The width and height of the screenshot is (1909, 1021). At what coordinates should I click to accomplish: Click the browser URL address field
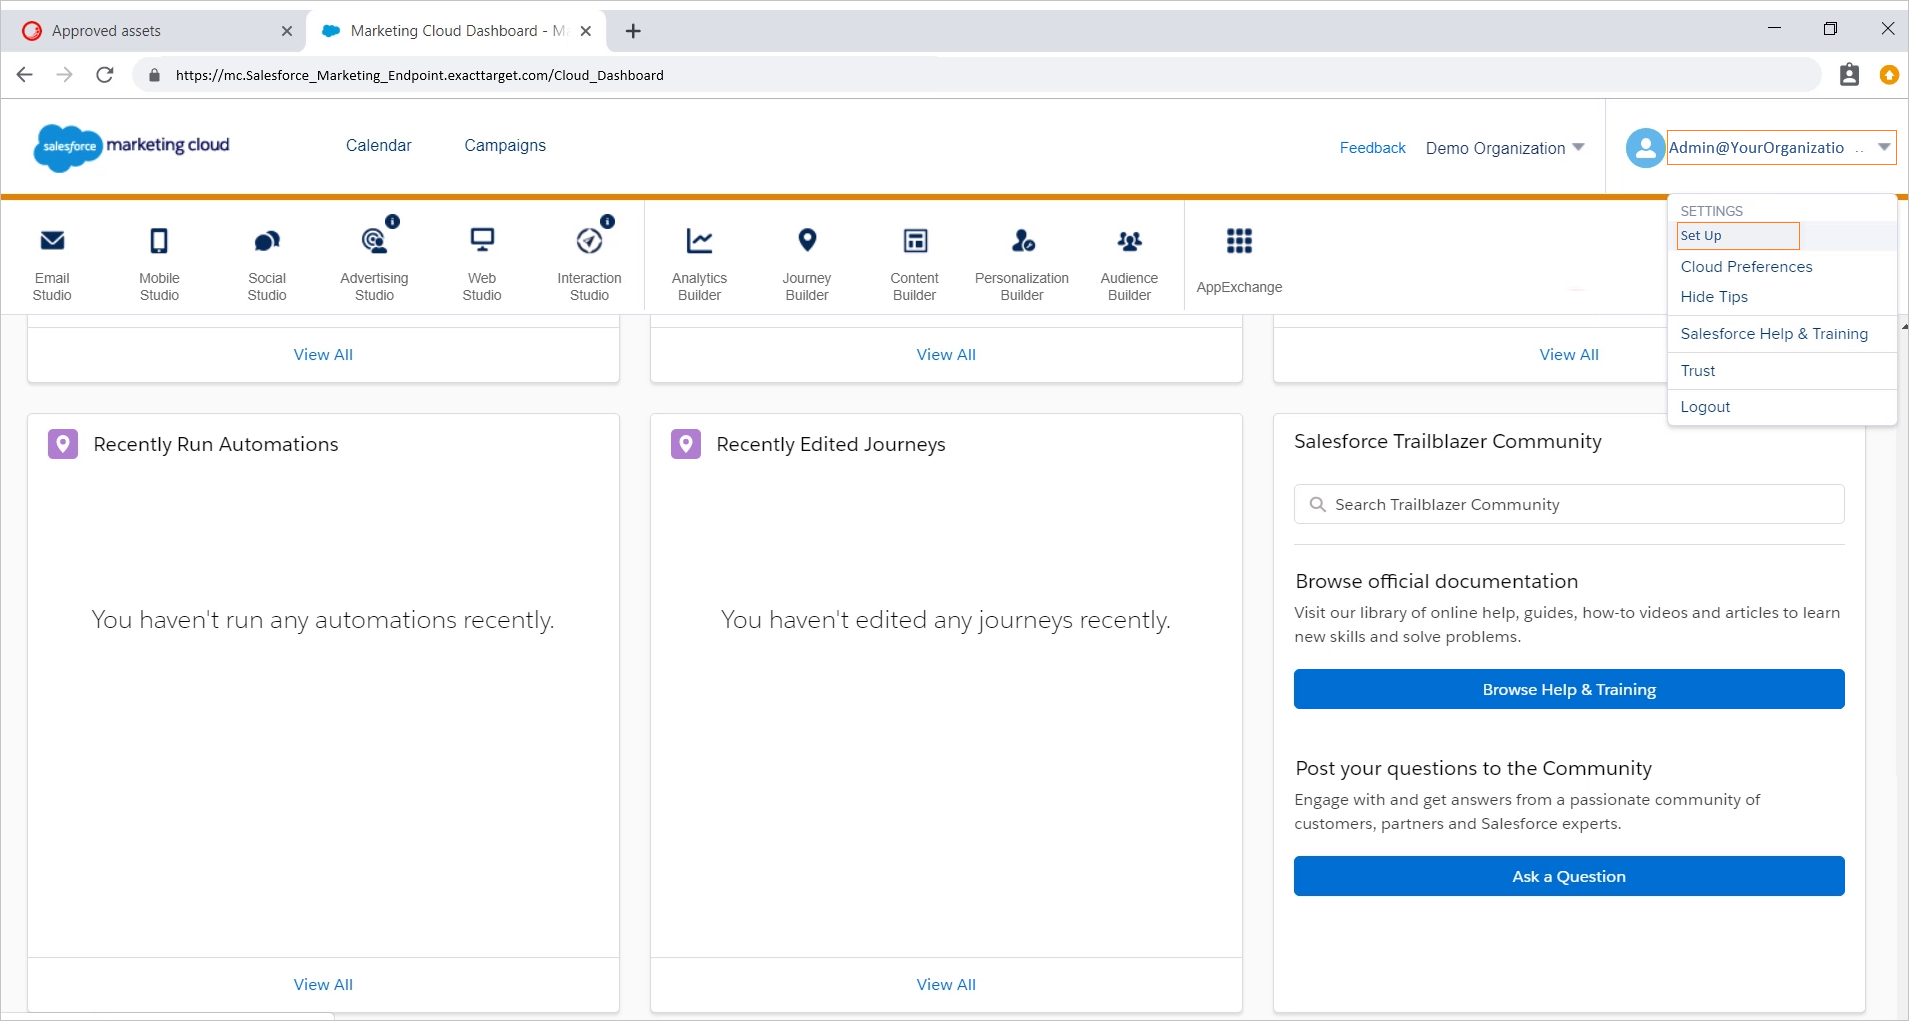(x=975, y=75)
